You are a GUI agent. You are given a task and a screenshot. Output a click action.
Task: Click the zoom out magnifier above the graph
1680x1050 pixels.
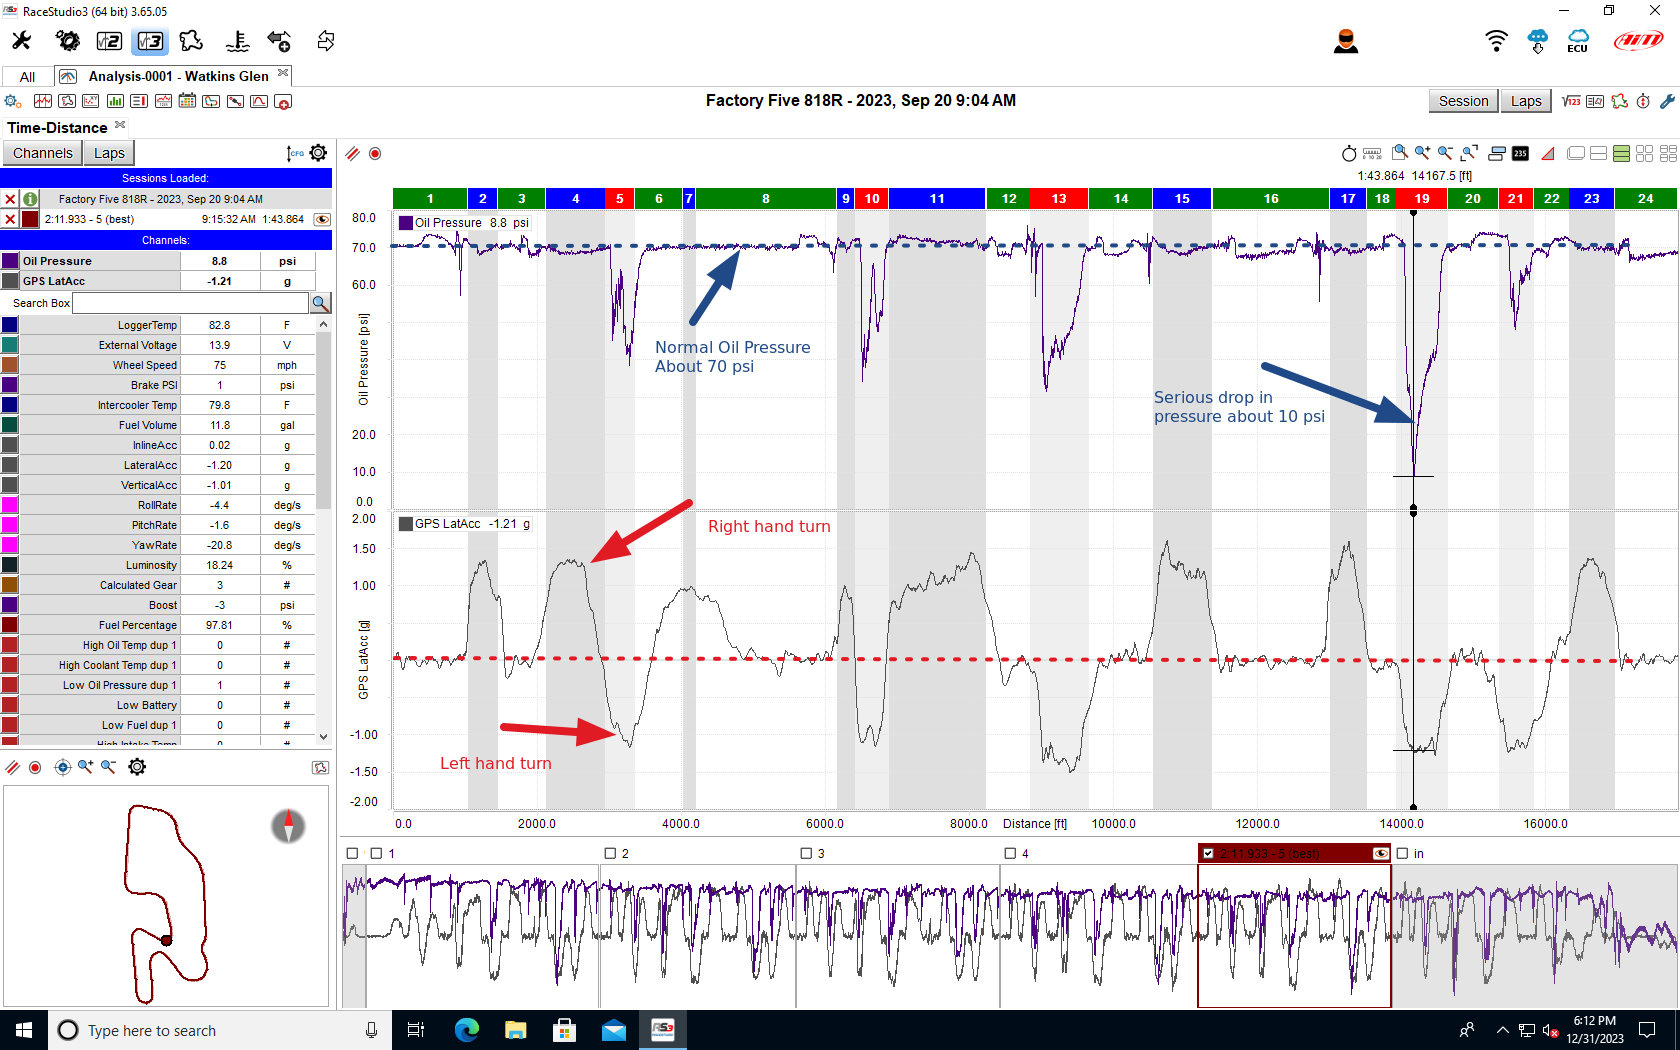[1446, 153]
